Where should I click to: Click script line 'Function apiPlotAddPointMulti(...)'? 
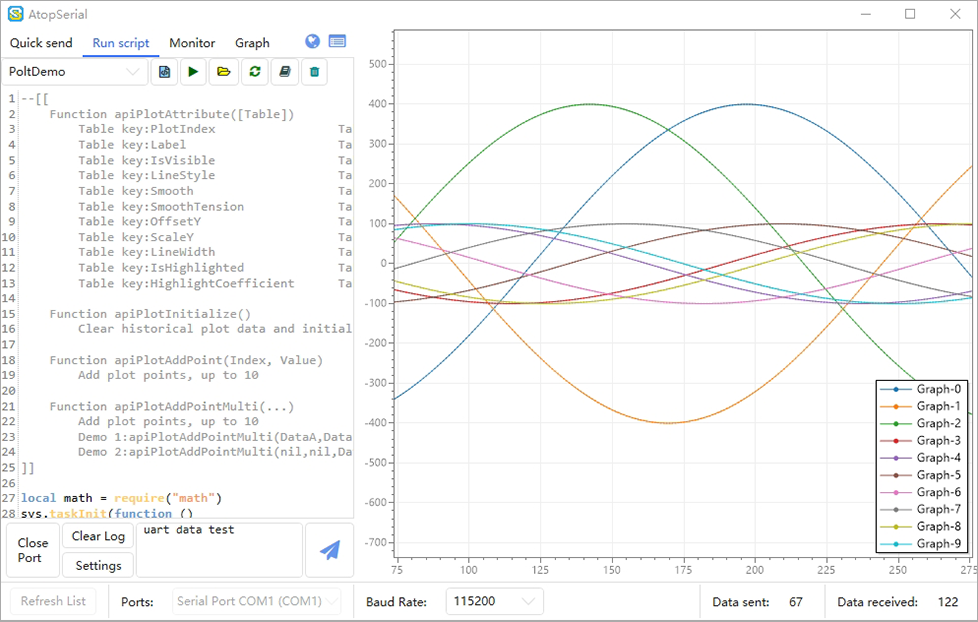point(172,406)
